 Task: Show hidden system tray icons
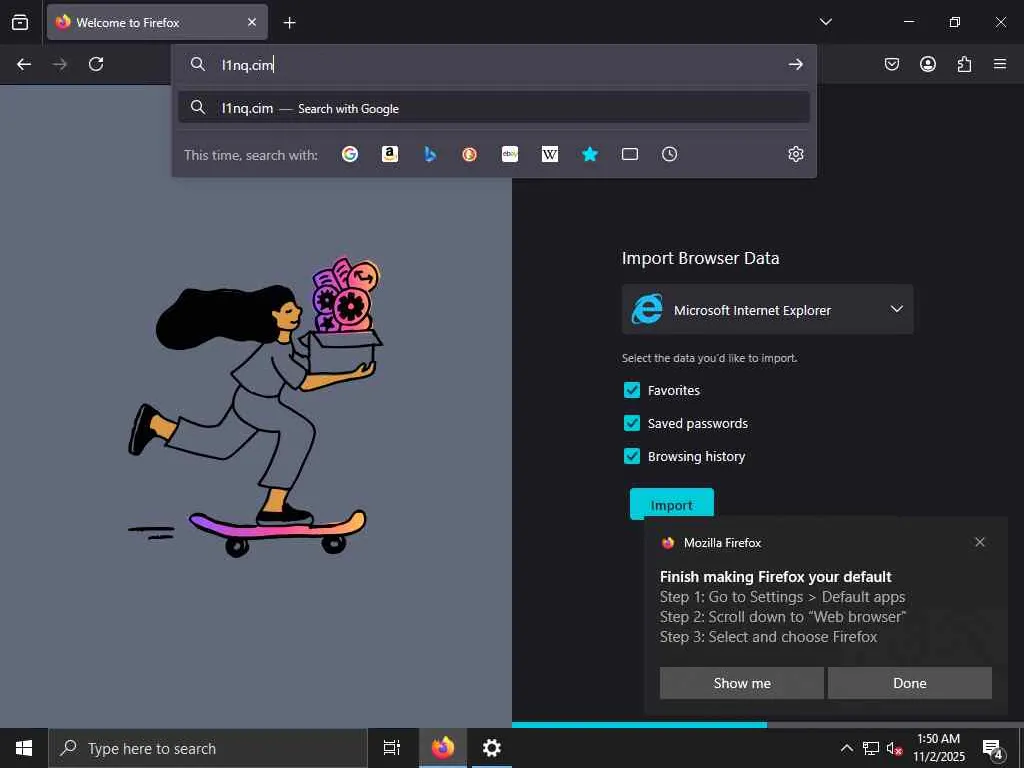[846, 748]
